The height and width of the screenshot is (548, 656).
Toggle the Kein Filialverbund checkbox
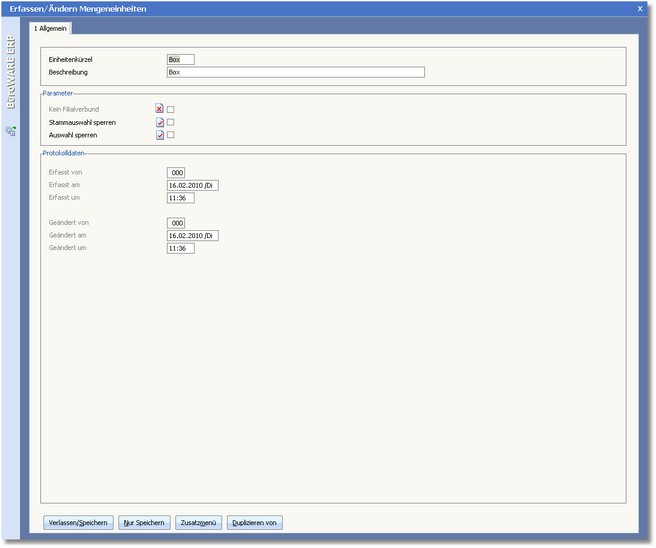tap(171, 109)
